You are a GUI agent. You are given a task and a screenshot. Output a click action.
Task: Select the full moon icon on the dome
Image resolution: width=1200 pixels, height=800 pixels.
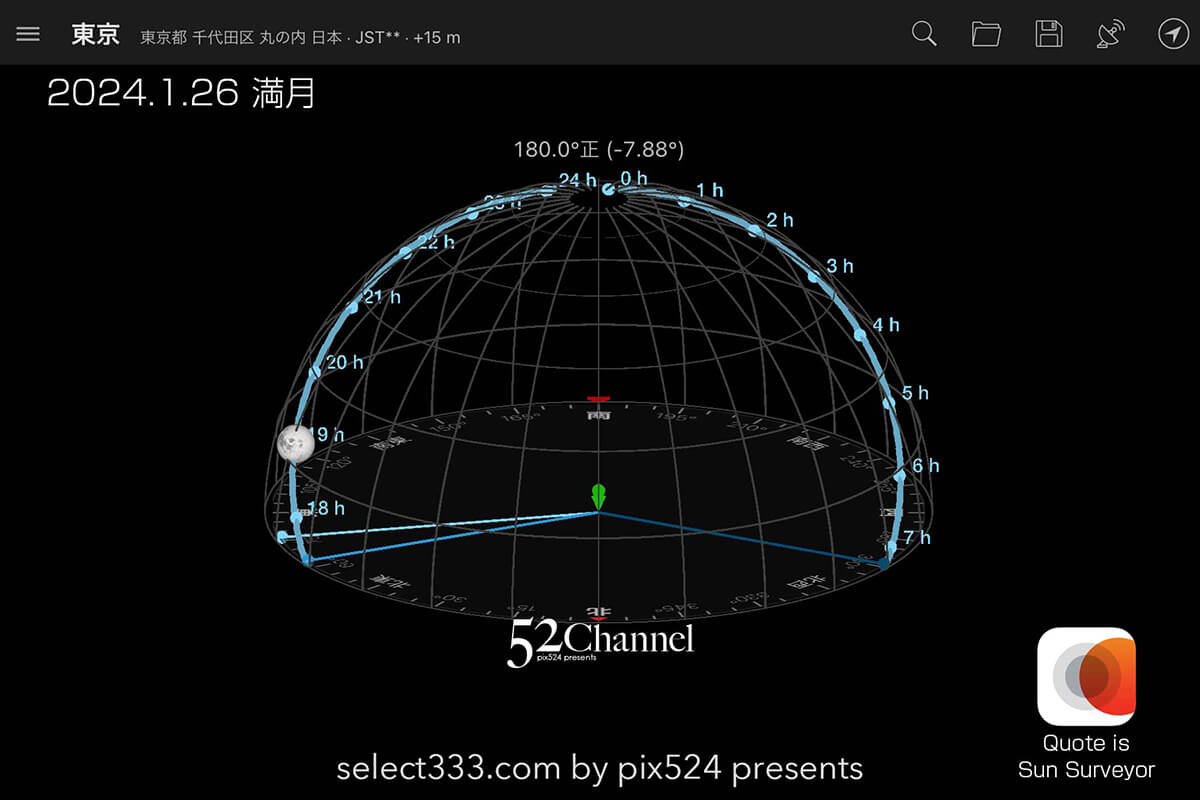[x=295, y=444]
